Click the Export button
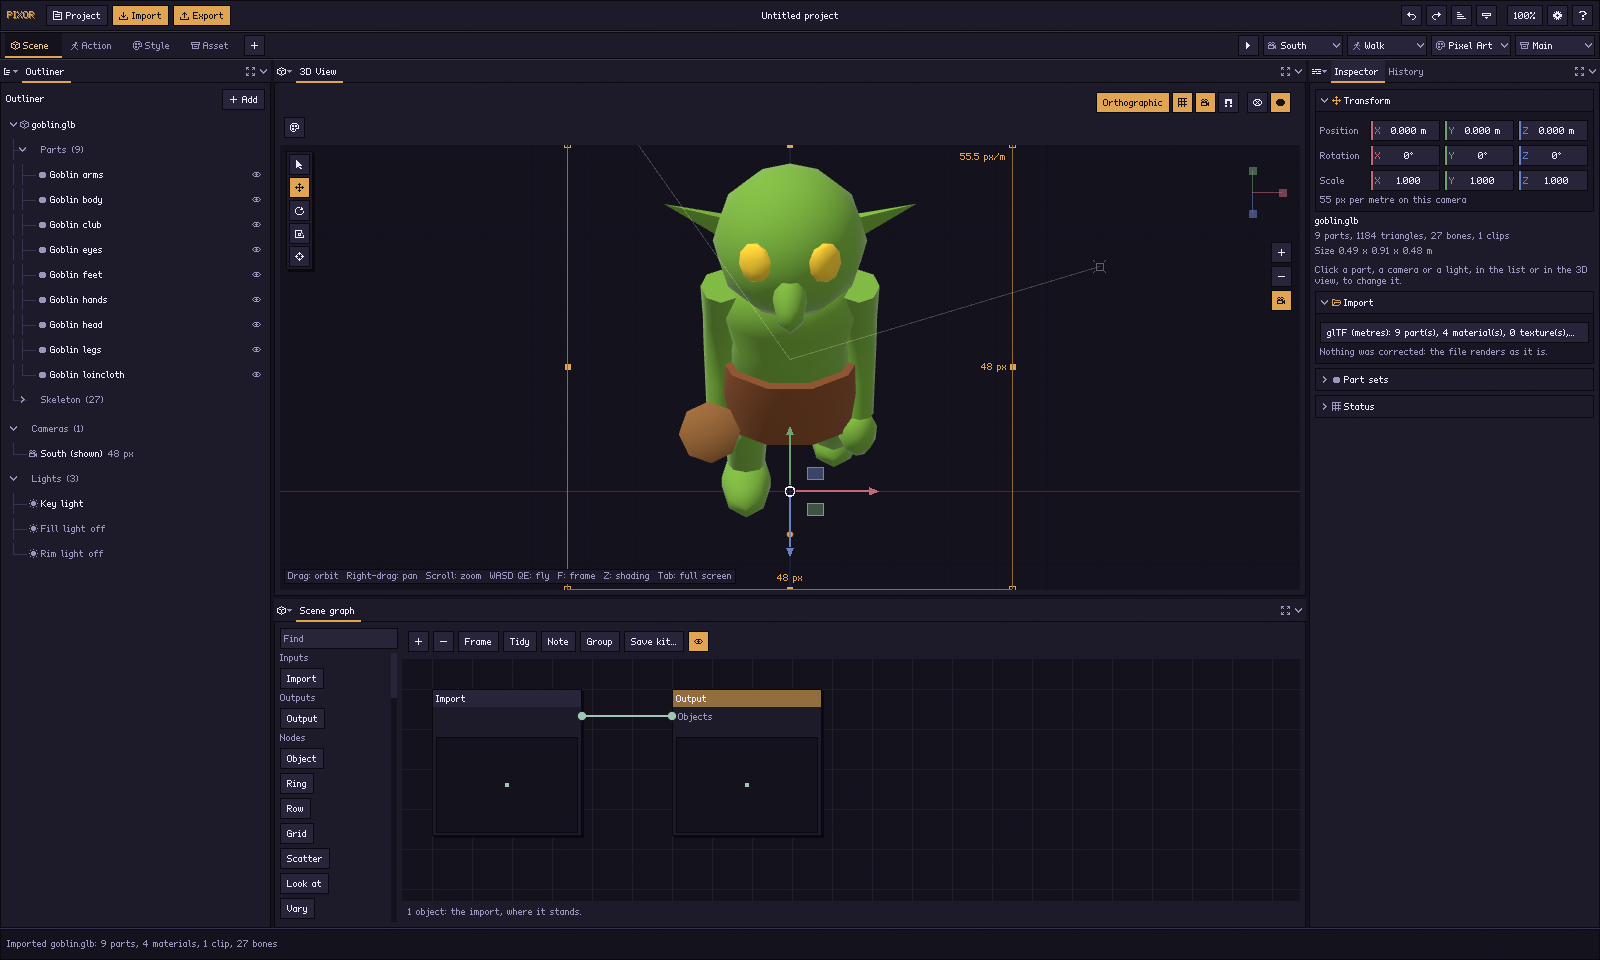The image size is (1600, 960). pos(202,16)
